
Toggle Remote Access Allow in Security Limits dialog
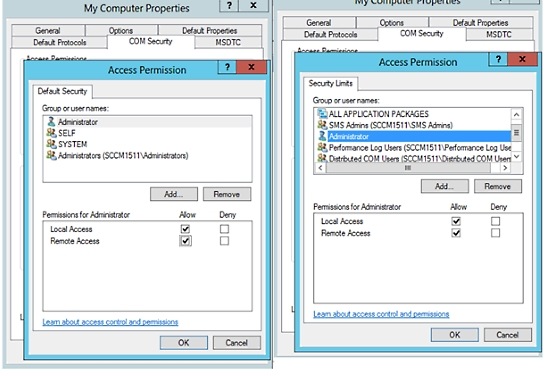coord(456,233)
